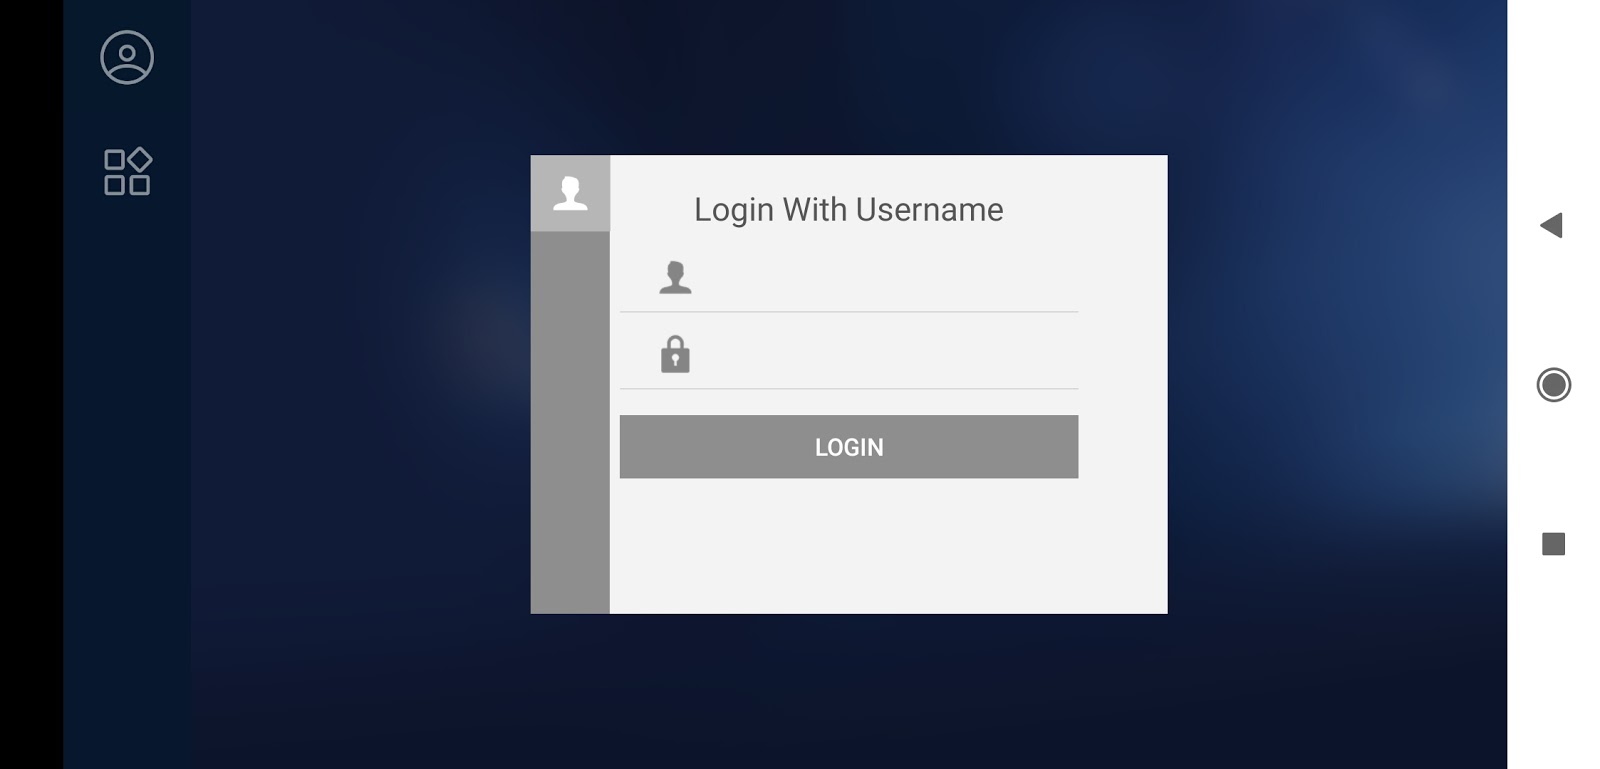Tap the Android home circle
The image size is (1600, 769).
[1553, 385]
